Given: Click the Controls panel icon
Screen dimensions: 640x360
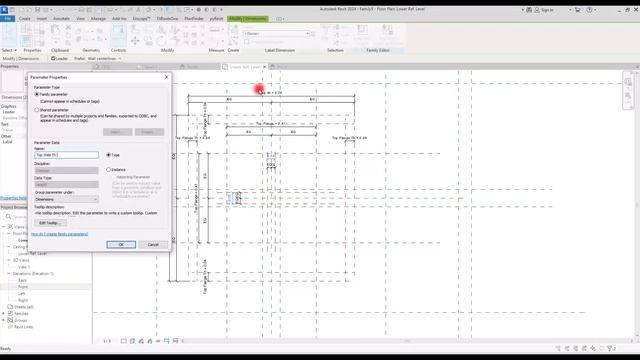Looking at the screenshot, I should click(x=118, y=34).
